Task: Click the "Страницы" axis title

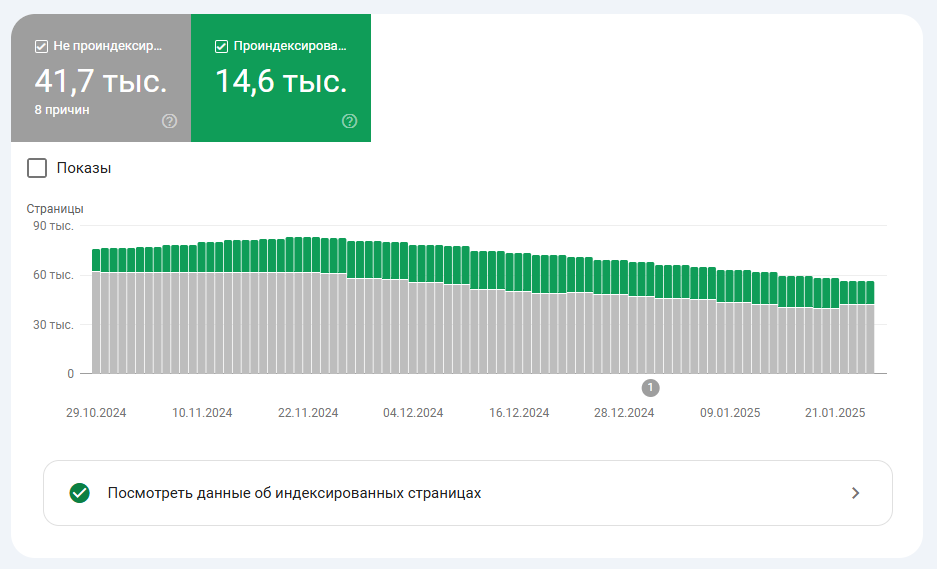Action: pos(54,209)
